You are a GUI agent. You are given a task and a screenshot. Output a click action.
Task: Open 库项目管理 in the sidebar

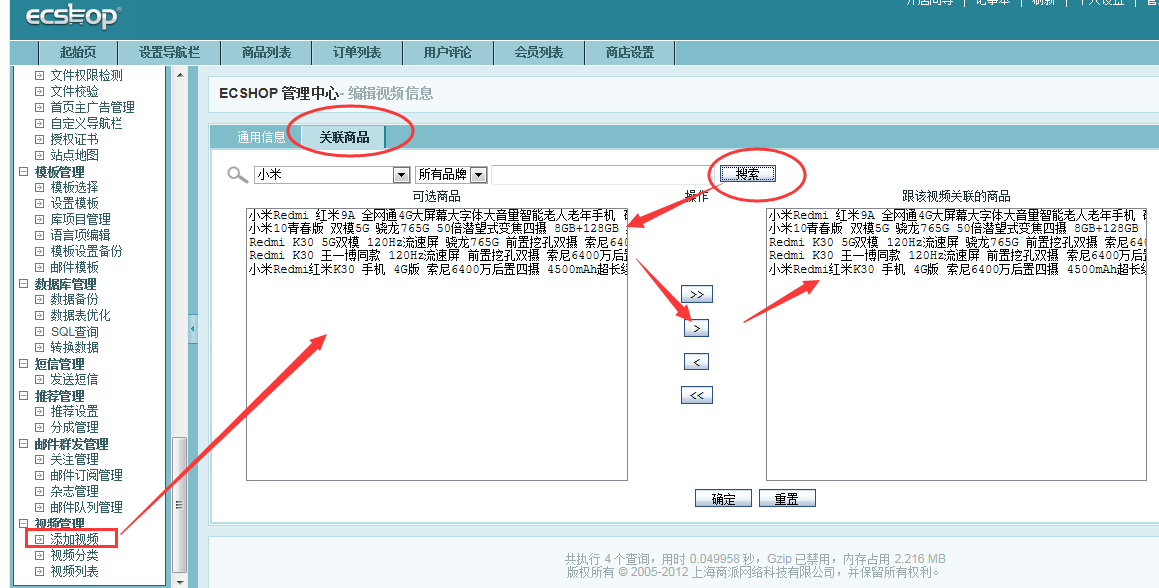click(x=81, y=219)
